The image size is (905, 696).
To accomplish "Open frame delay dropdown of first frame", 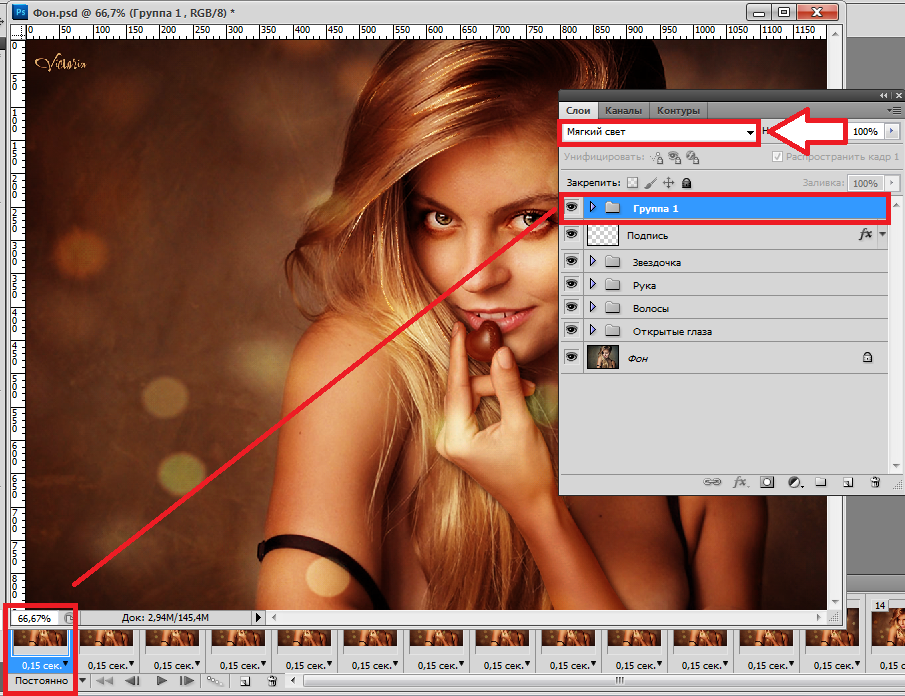I will click(65, 664).
